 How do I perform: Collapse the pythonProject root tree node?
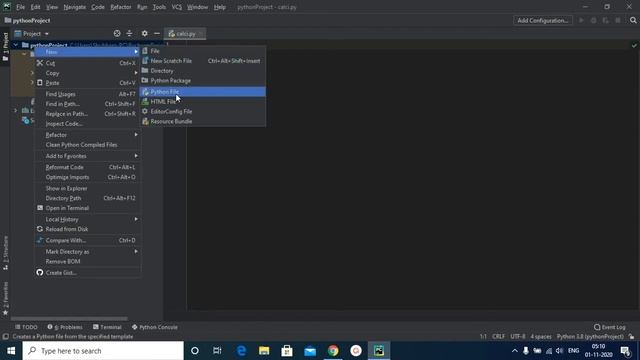coord(16,45)
